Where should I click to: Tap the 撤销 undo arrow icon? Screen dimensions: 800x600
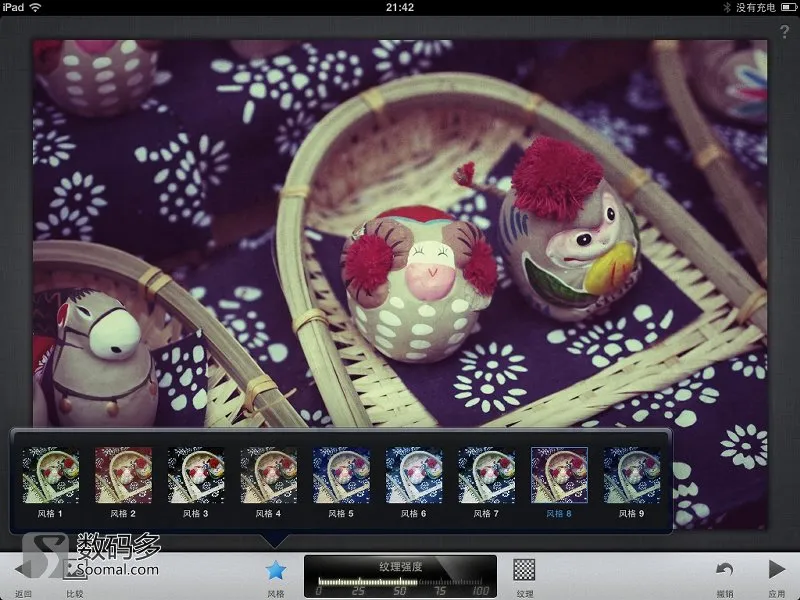click(724, 569)
